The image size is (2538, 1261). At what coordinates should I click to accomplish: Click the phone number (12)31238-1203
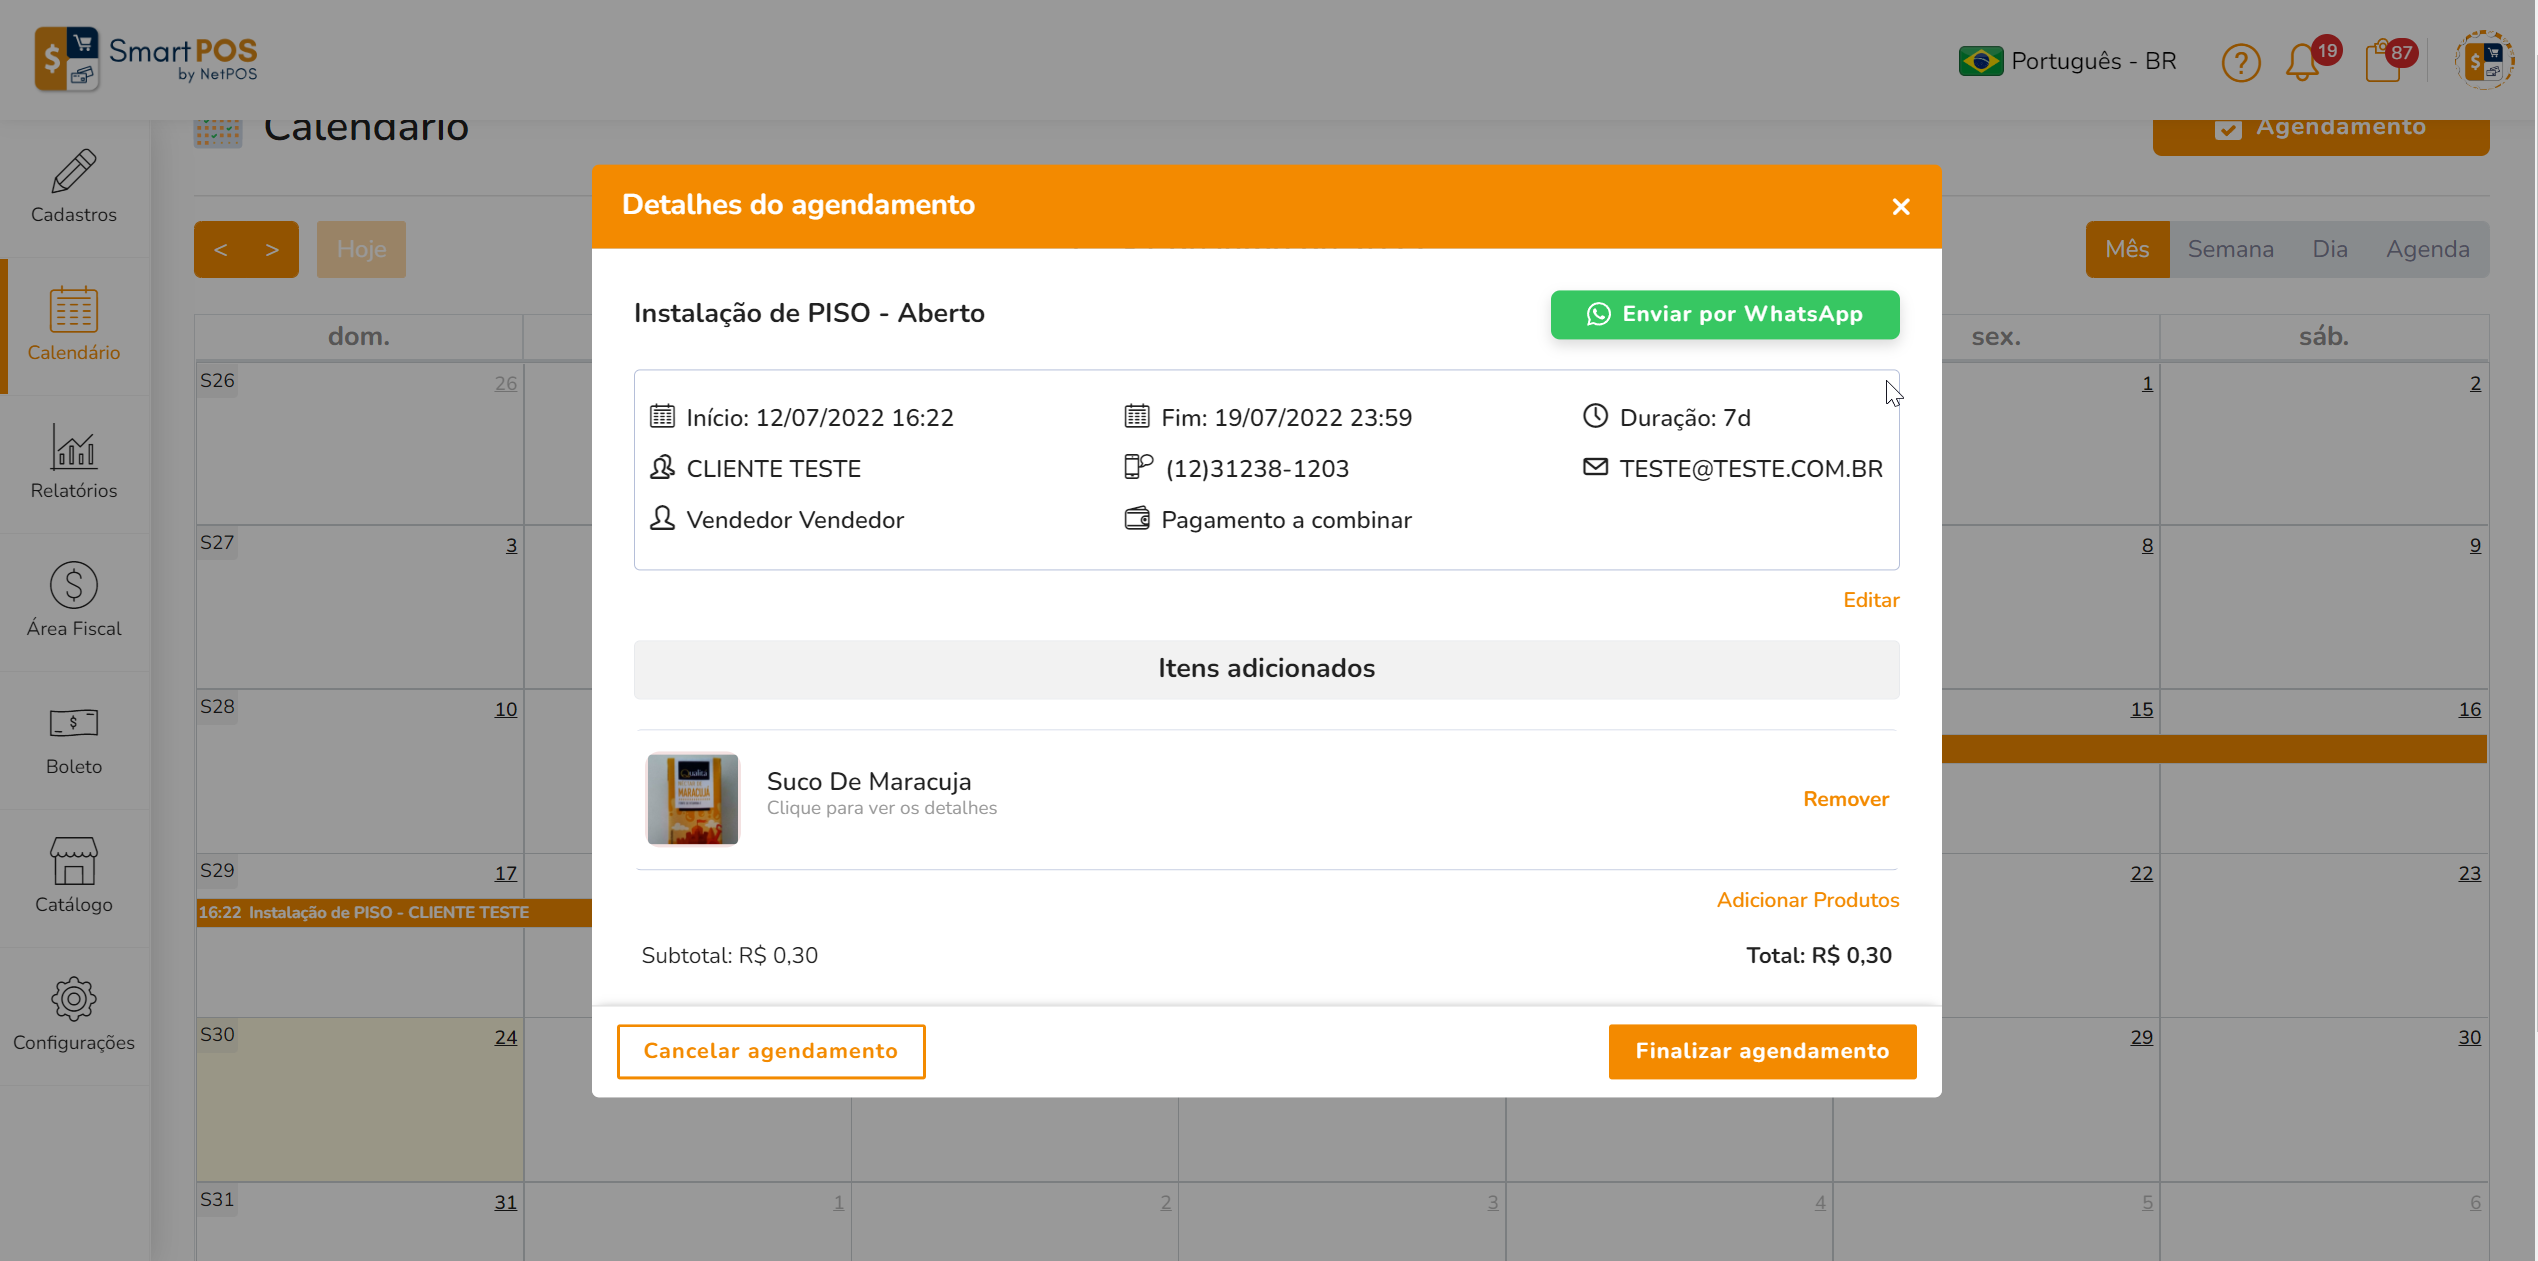(x=1257, y=469)
